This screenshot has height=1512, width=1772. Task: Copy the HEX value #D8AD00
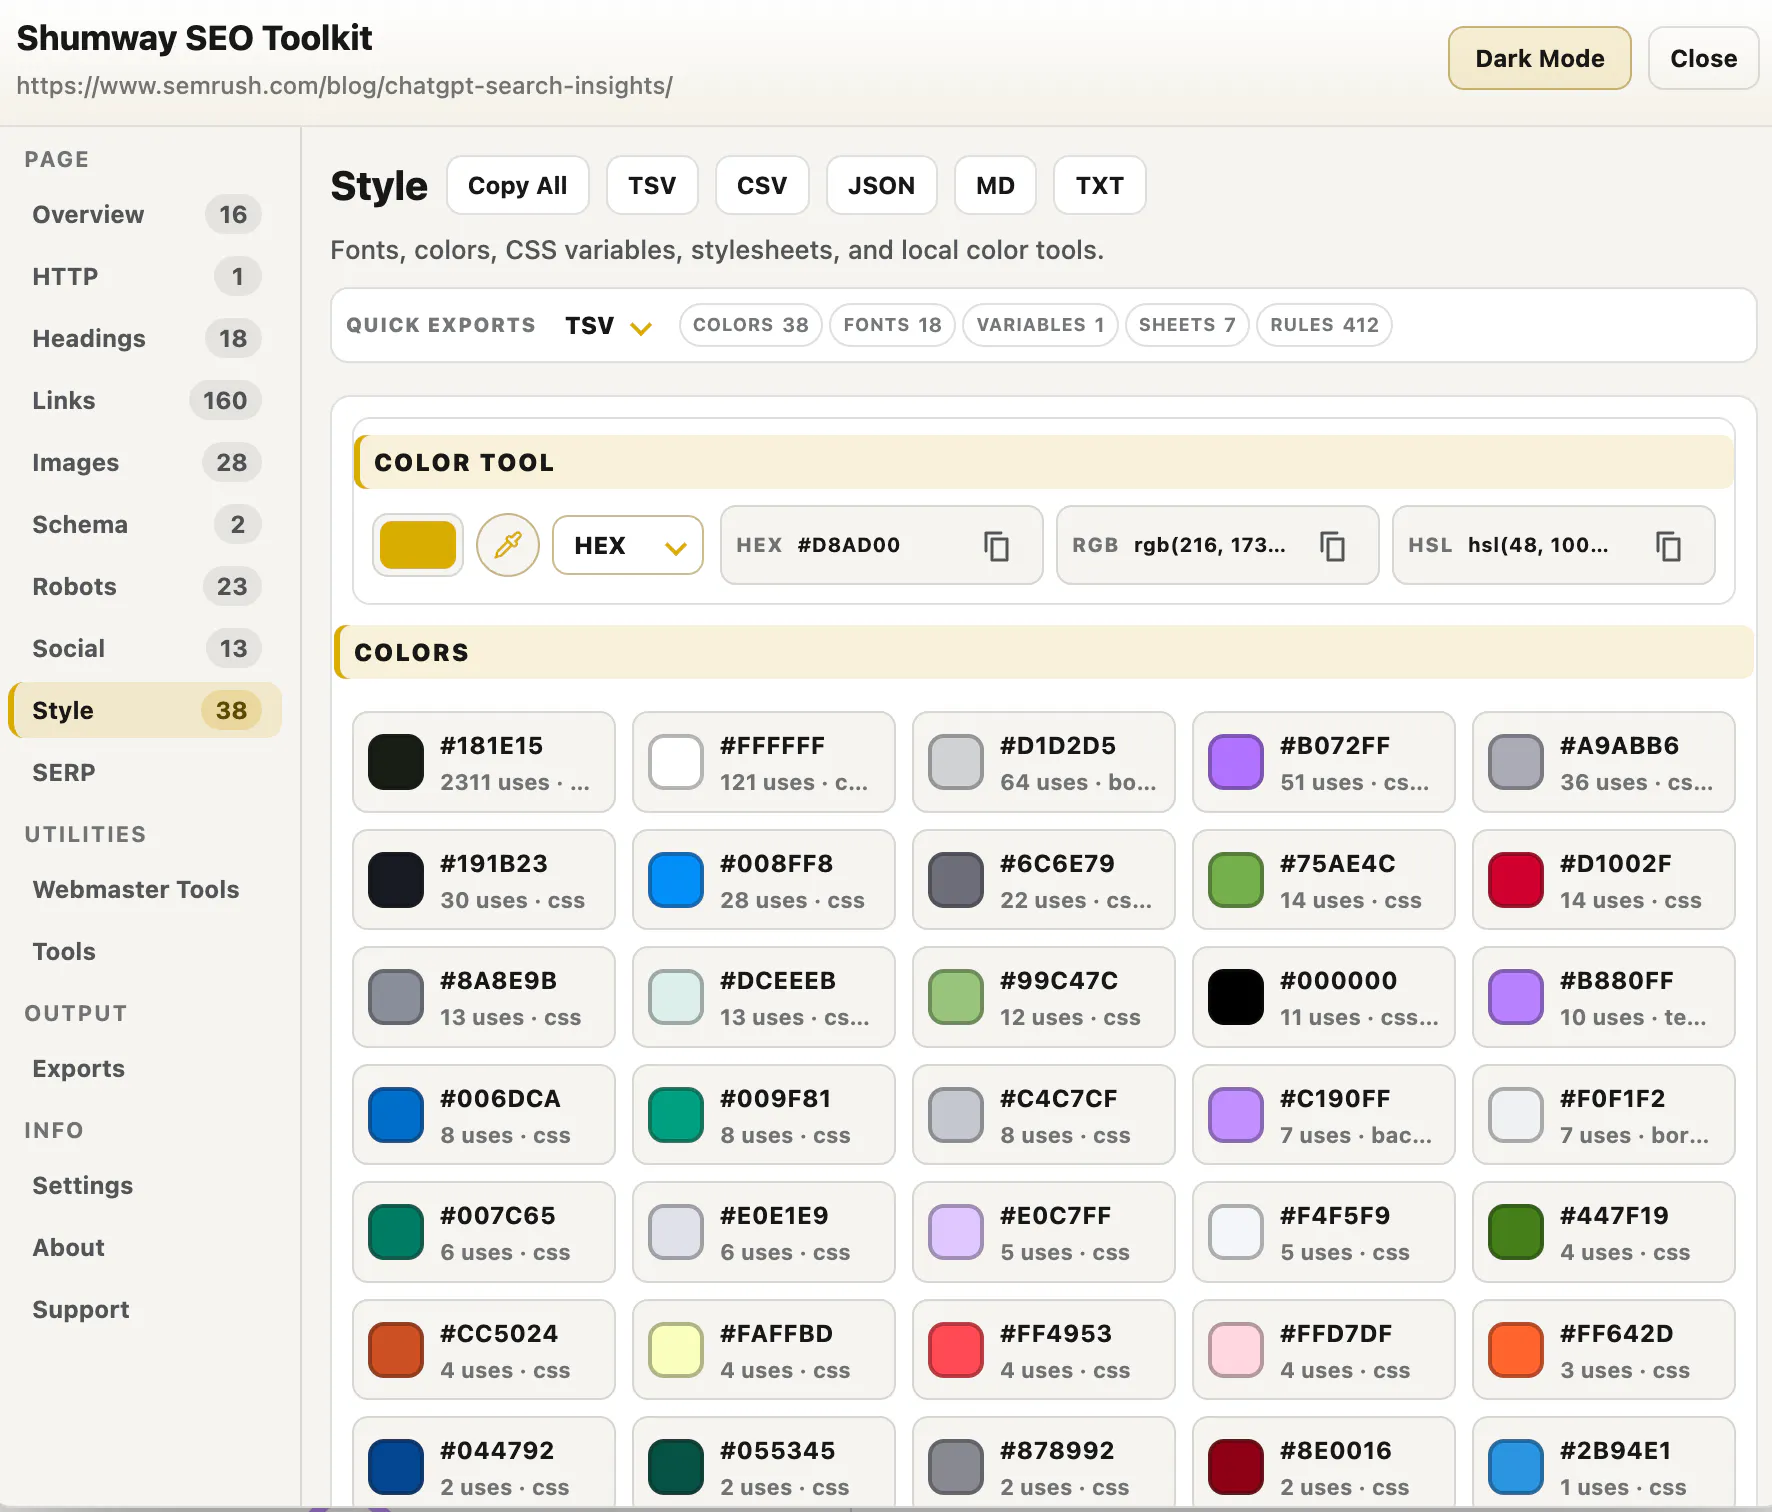coord(997,546)
